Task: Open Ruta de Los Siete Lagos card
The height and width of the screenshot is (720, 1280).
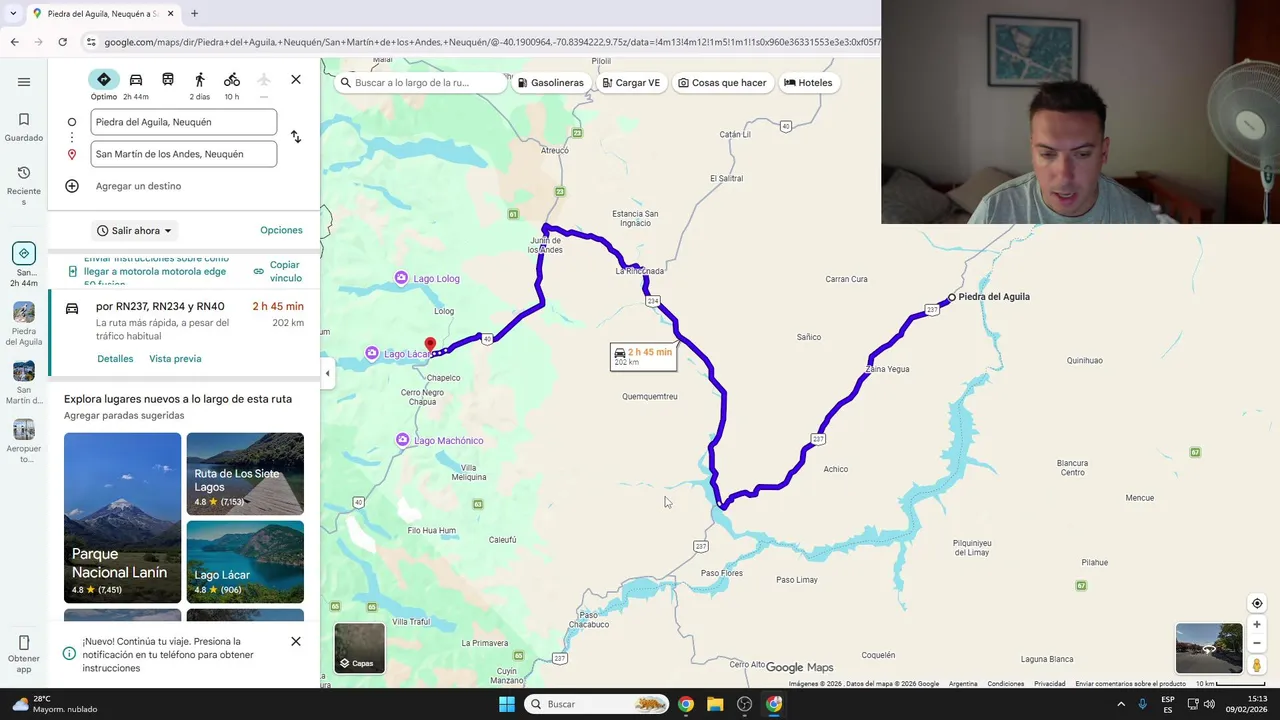Action: pyautogui.click(x=245, y=474)
